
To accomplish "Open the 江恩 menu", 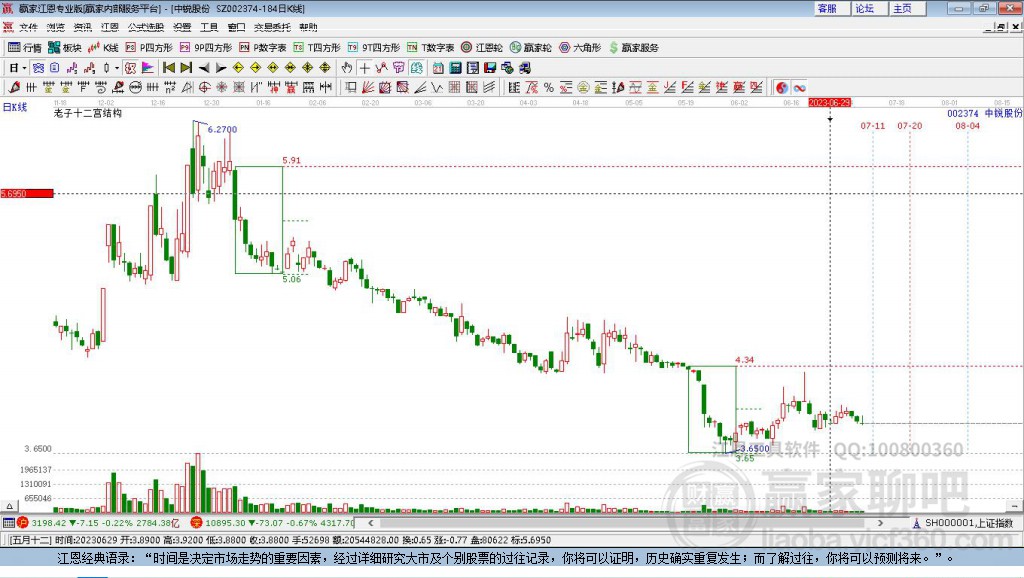I will tap(110, 27).
